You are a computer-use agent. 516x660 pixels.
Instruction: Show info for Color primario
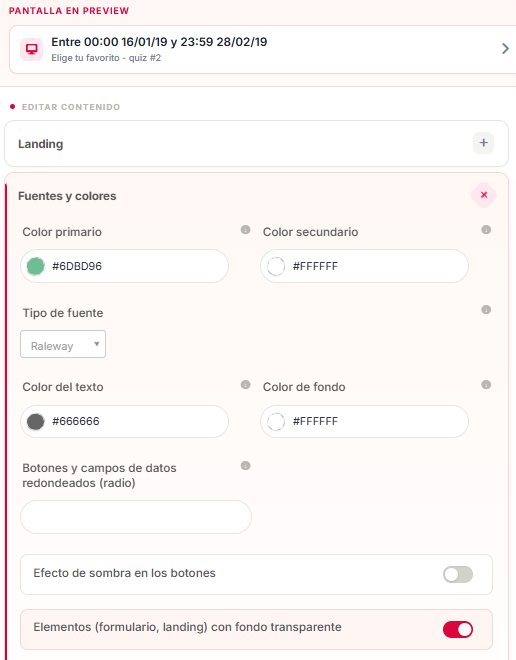[x=245, y=230]
